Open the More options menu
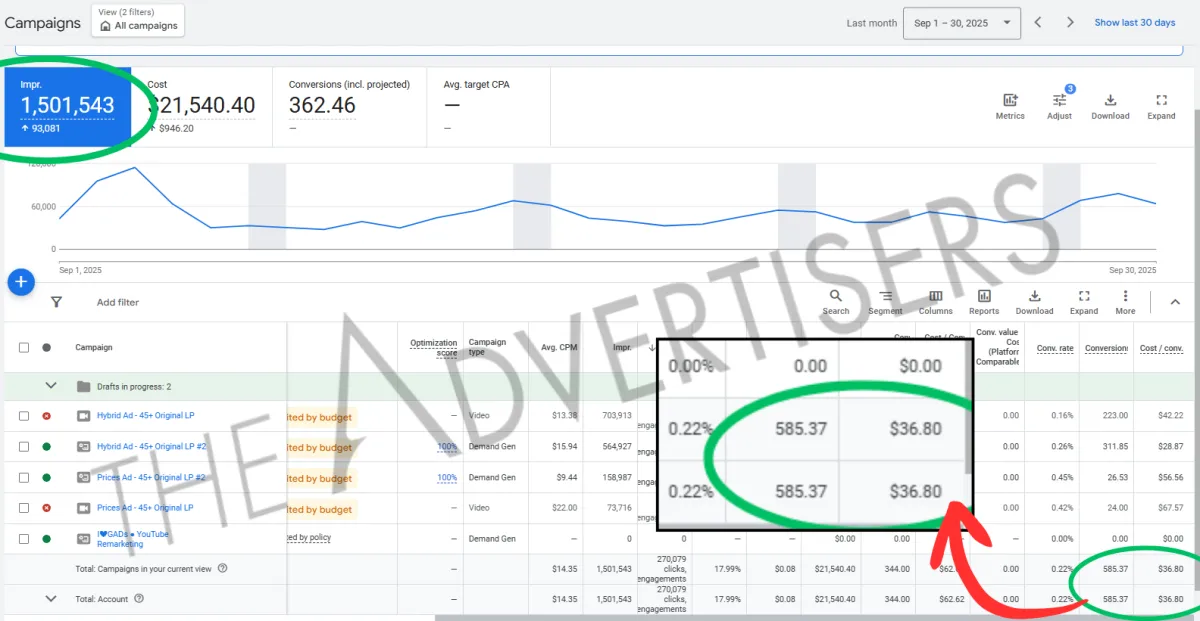 [x=1125, y=302]
